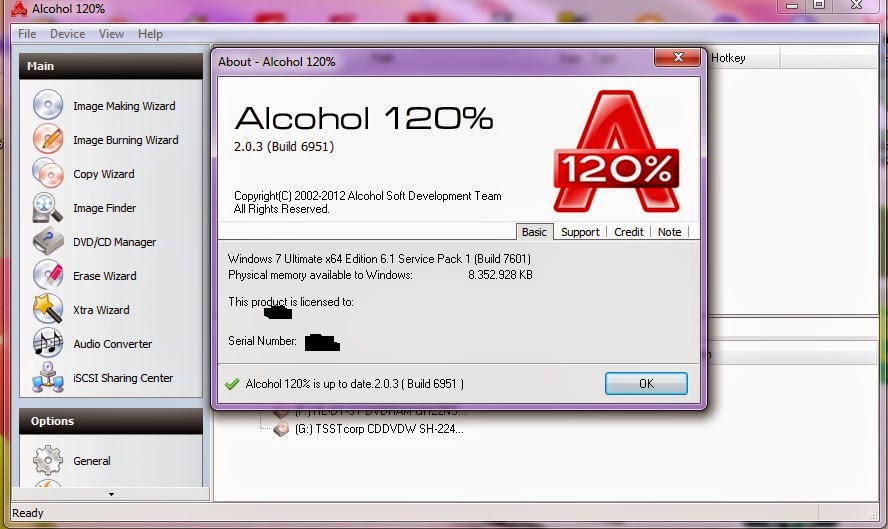Open Audio Converter music notes icon

pos(48,343)
